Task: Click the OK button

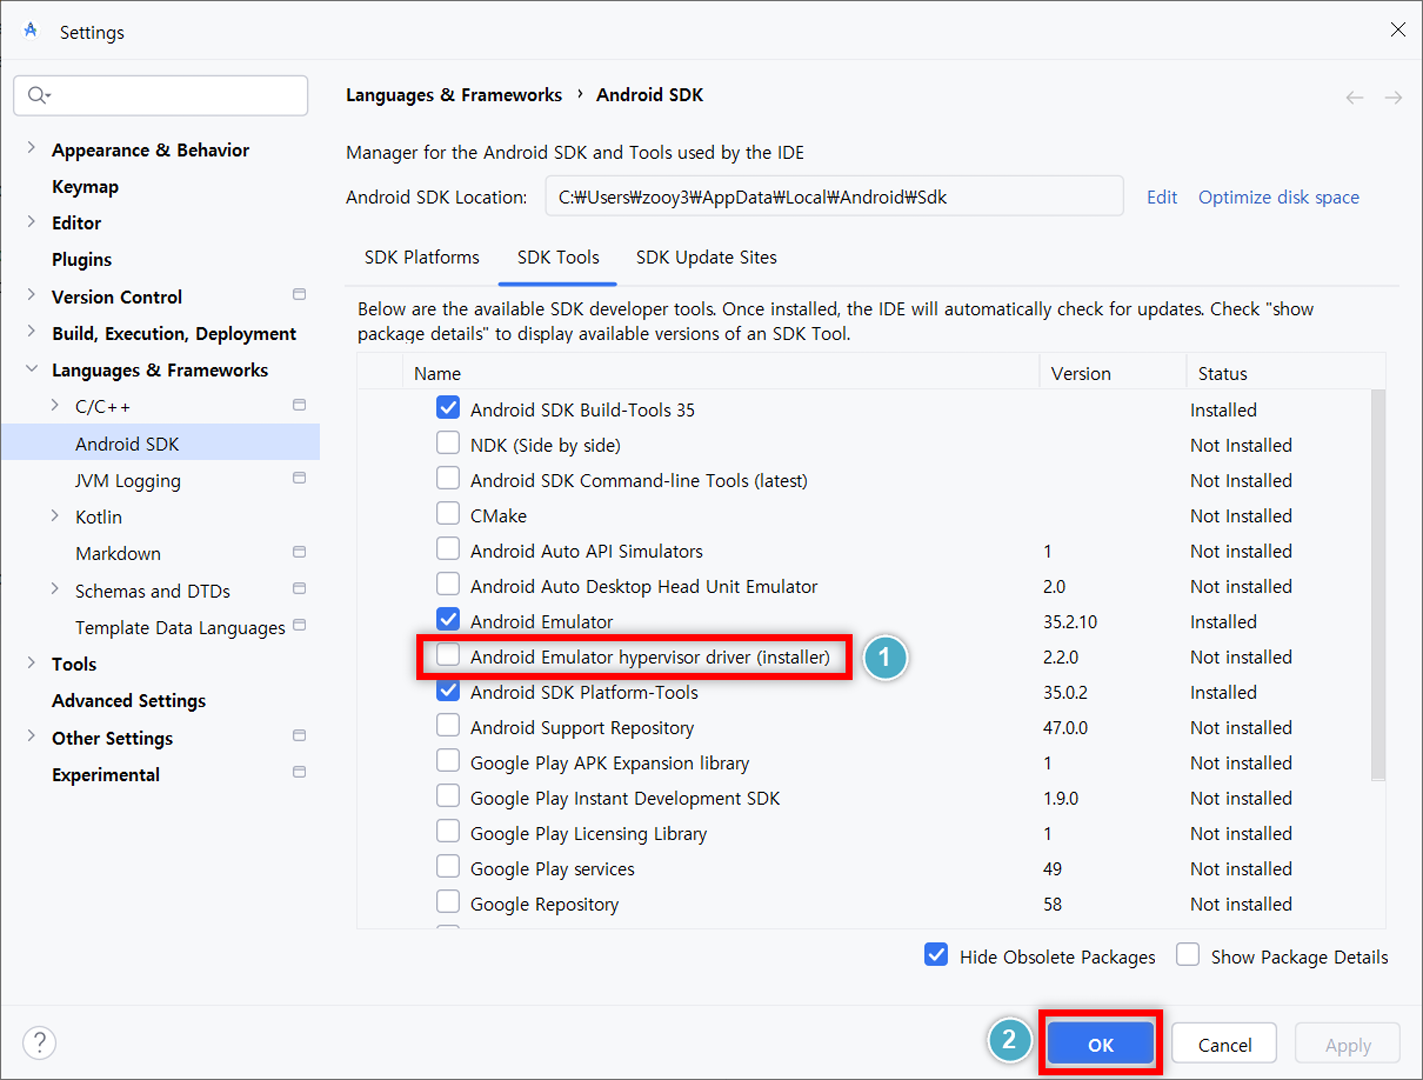Action: [x=1100, y=1044]
